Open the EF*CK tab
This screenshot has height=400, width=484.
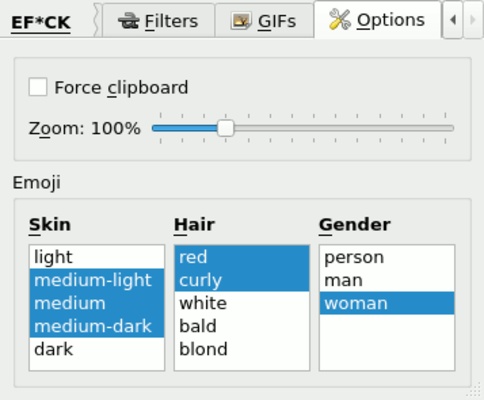pyautogui.click(x=41, y=23)
